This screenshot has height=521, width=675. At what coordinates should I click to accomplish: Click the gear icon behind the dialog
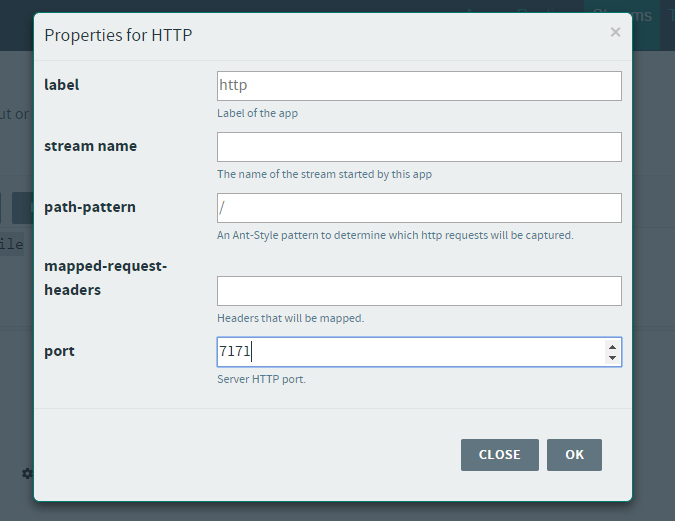coord(27,473)
